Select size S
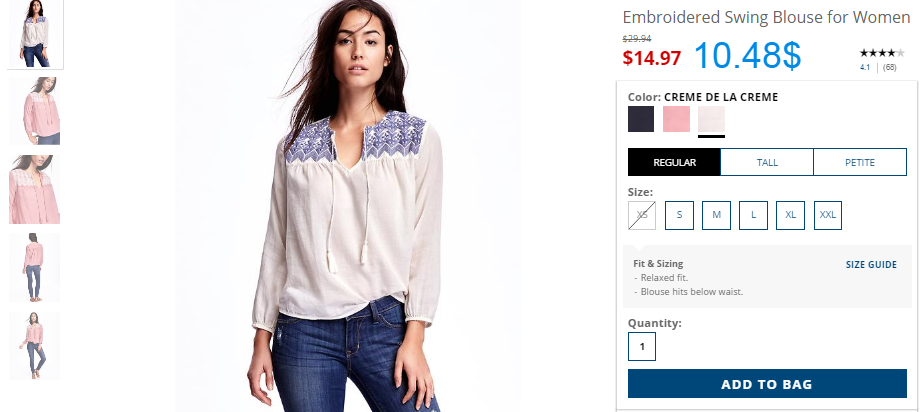922x412 pixels. [679, 215]
